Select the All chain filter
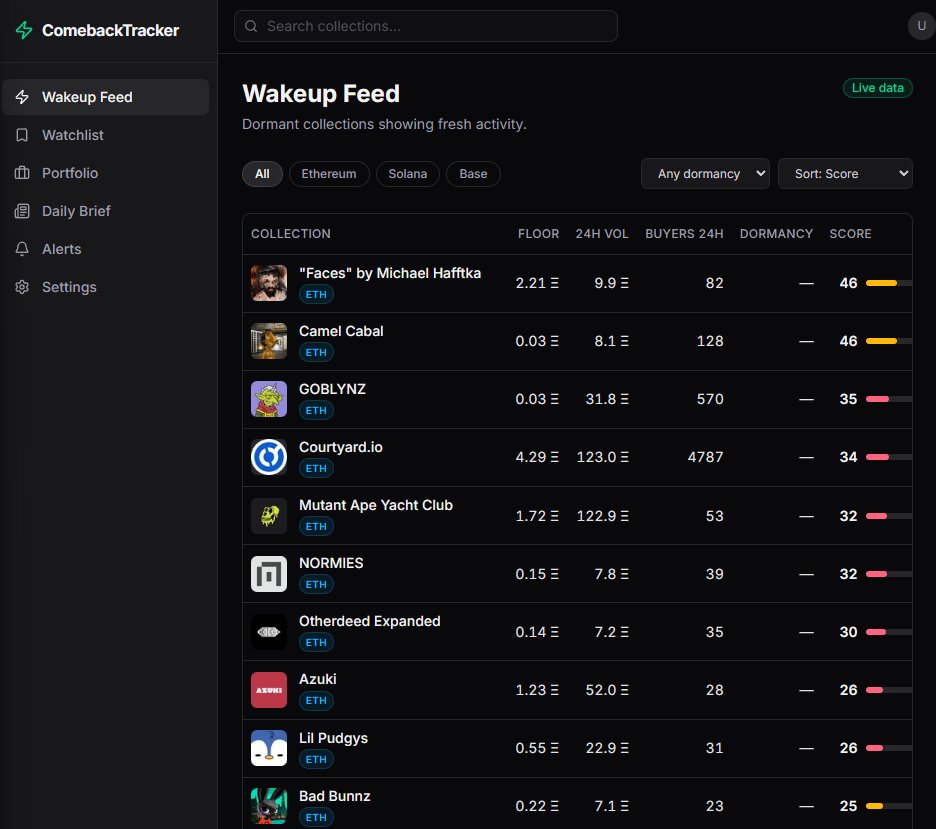936x829 pixels. click(x=262, y=174)
